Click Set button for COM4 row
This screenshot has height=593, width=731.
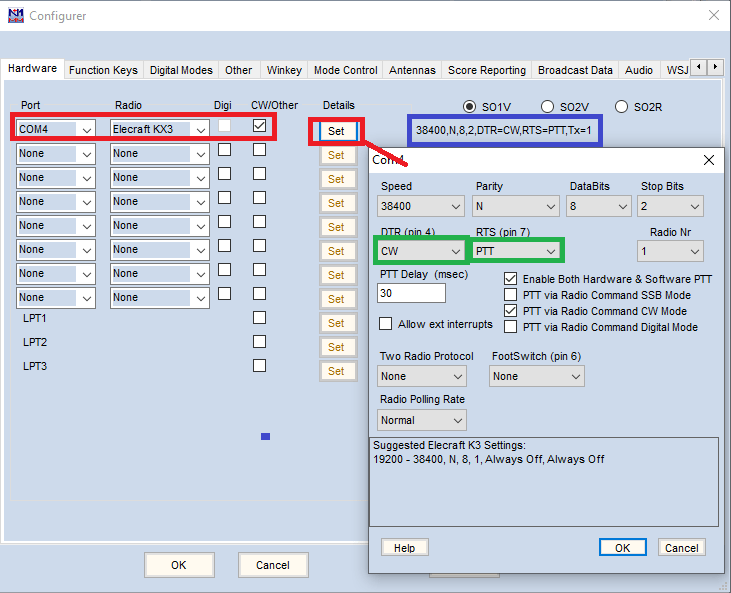pyautogui.click(x=336, y=131)
